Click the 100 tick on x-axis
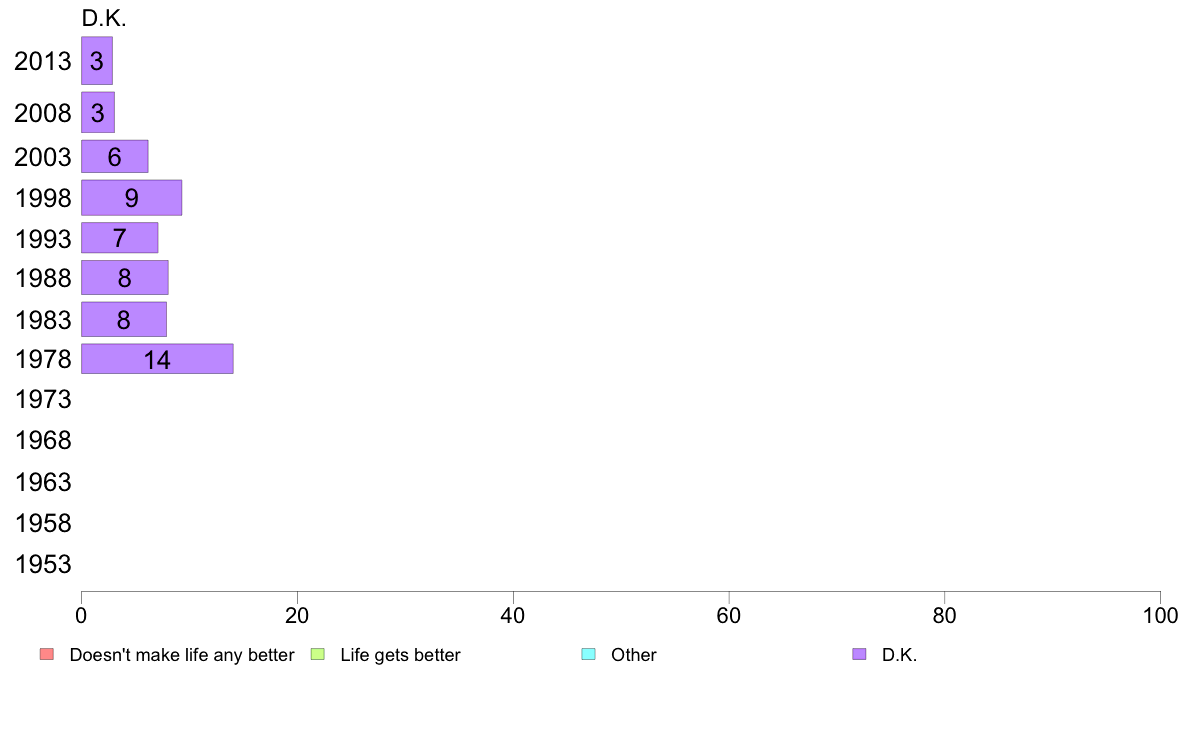Viewport: 1188px width, 736px height. [x=1160, y=615]
